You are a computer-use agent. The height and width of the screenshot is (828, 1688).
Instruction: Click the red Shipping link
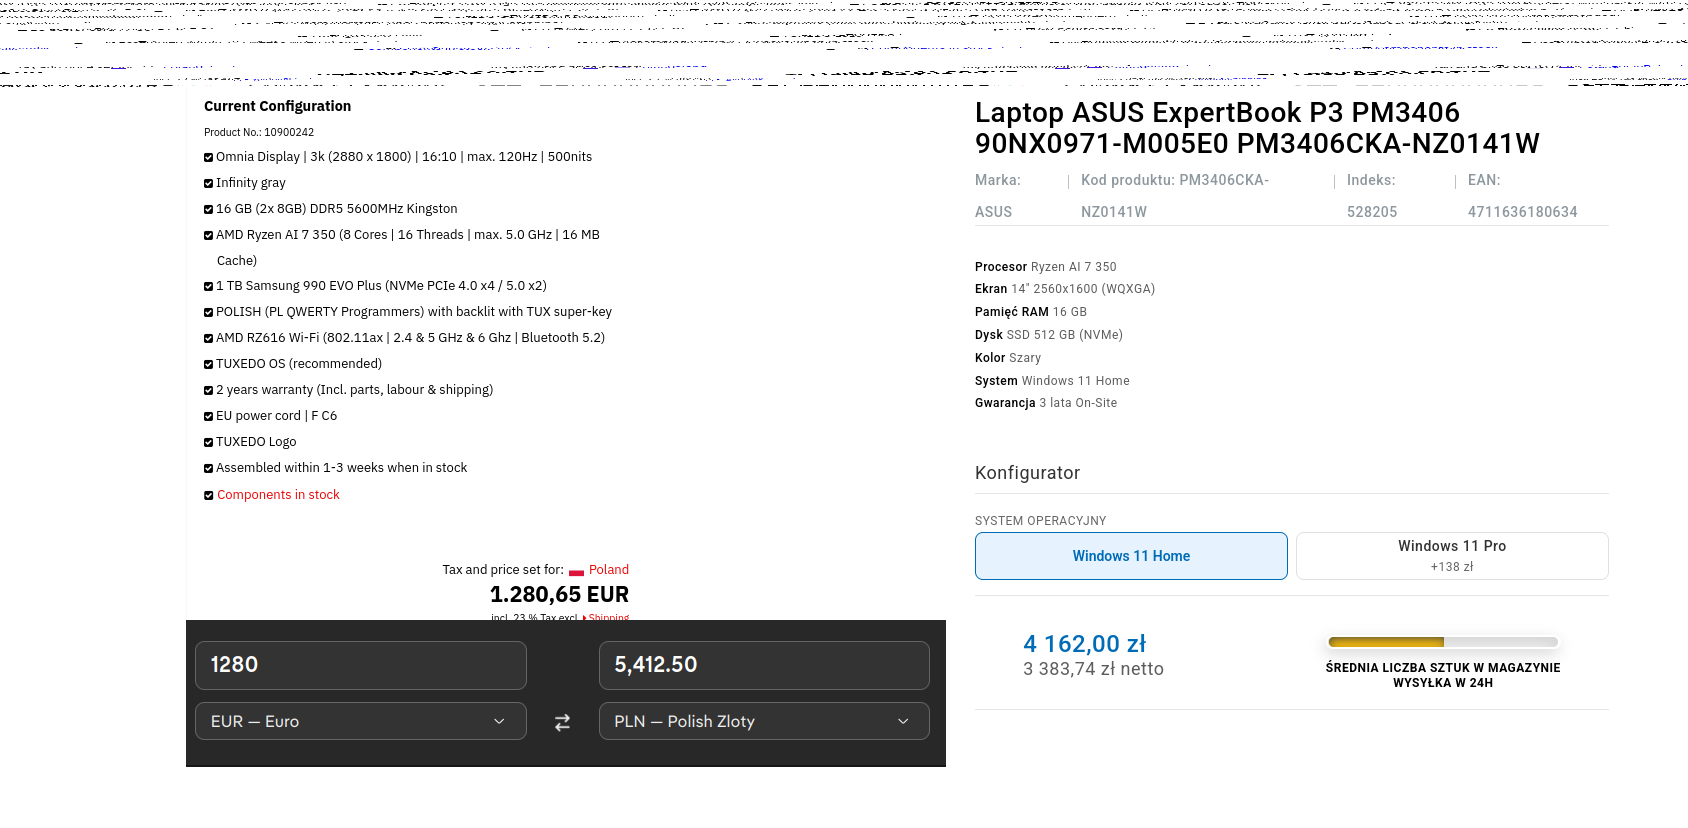tap(608, 618)
